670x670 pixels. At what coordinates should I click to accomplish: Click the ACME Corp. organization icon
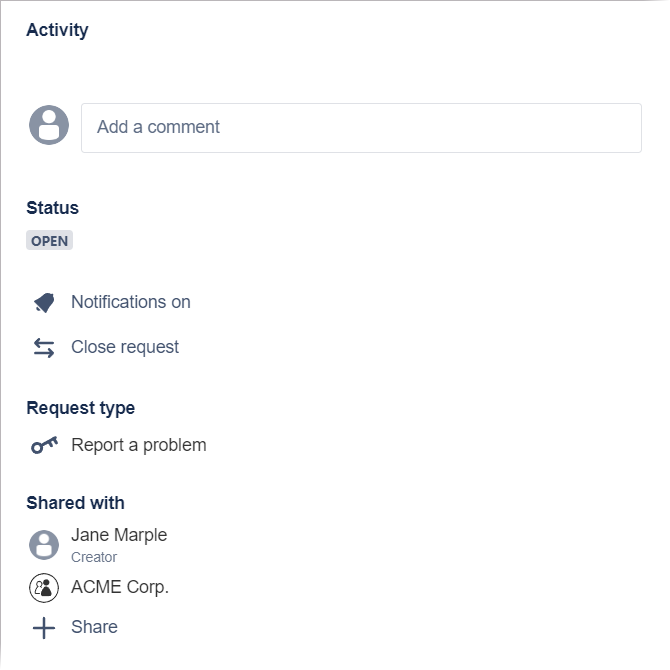44,587
